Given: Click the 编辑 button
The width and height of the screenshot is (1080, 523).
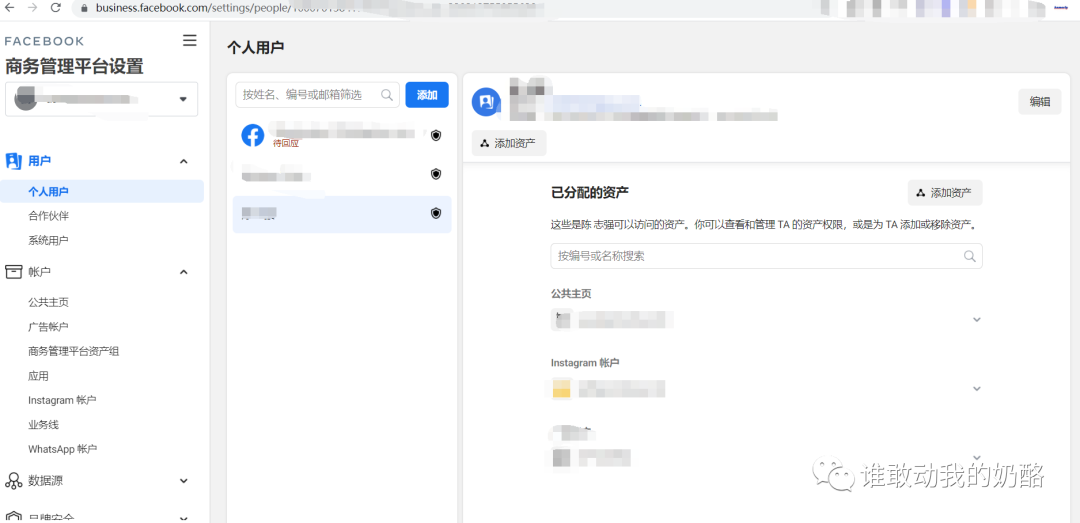Looking at the screenshot, I should (1040, 101).
